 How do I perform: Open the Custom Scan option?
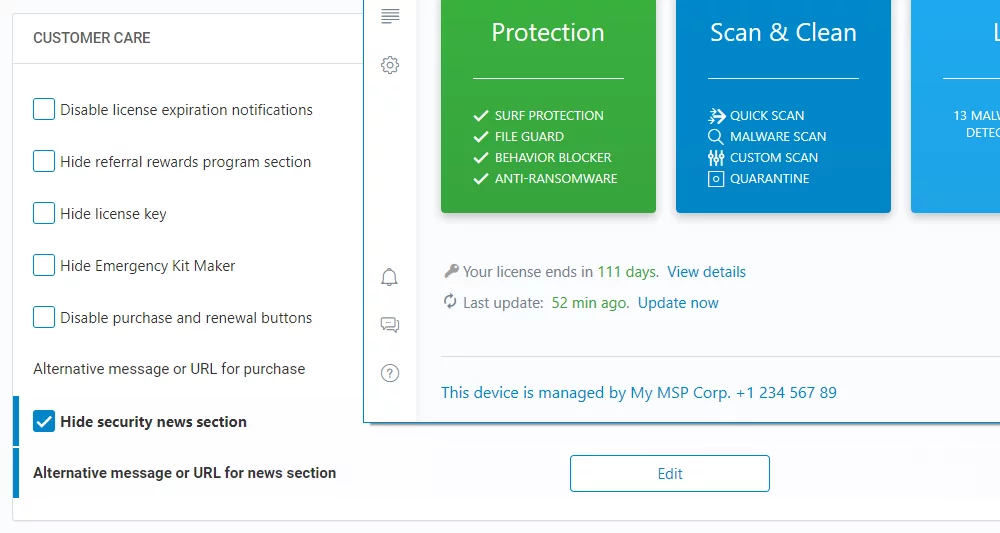773,158
